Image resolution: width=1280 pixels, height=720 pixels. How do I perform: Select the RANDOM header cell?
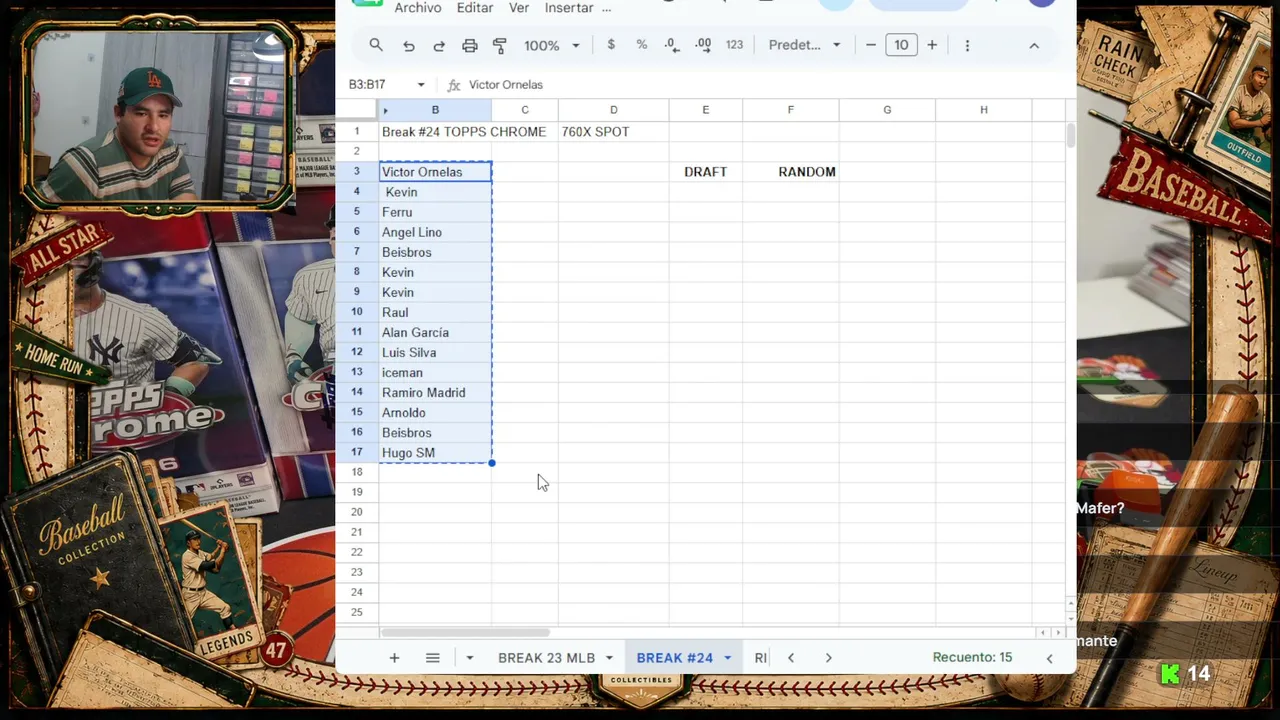pyautogui.click(x=791, y=172)
